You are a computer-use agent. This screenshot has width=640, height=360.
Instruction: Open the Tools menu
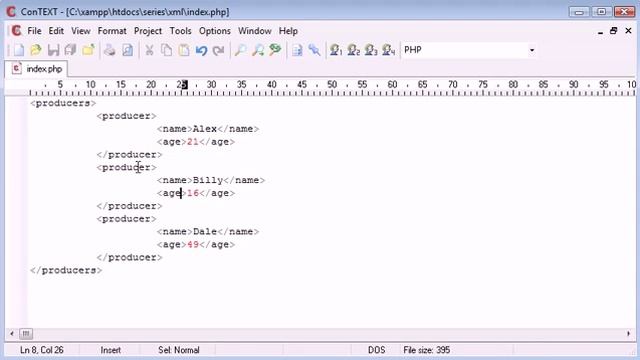tap(180, 31)
